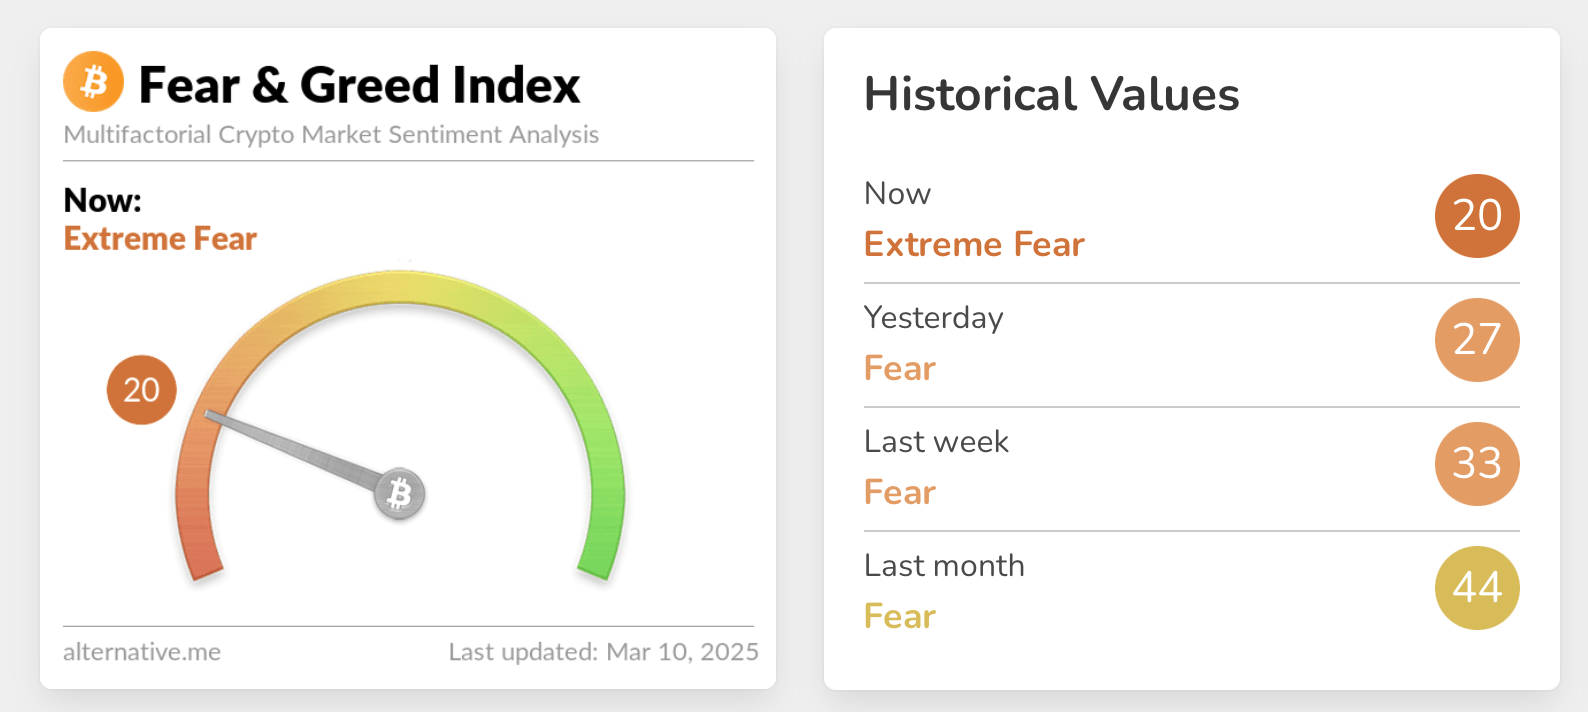Select the Last month row label
Screen dimensions: 1588x712
[x=944, y=565]
